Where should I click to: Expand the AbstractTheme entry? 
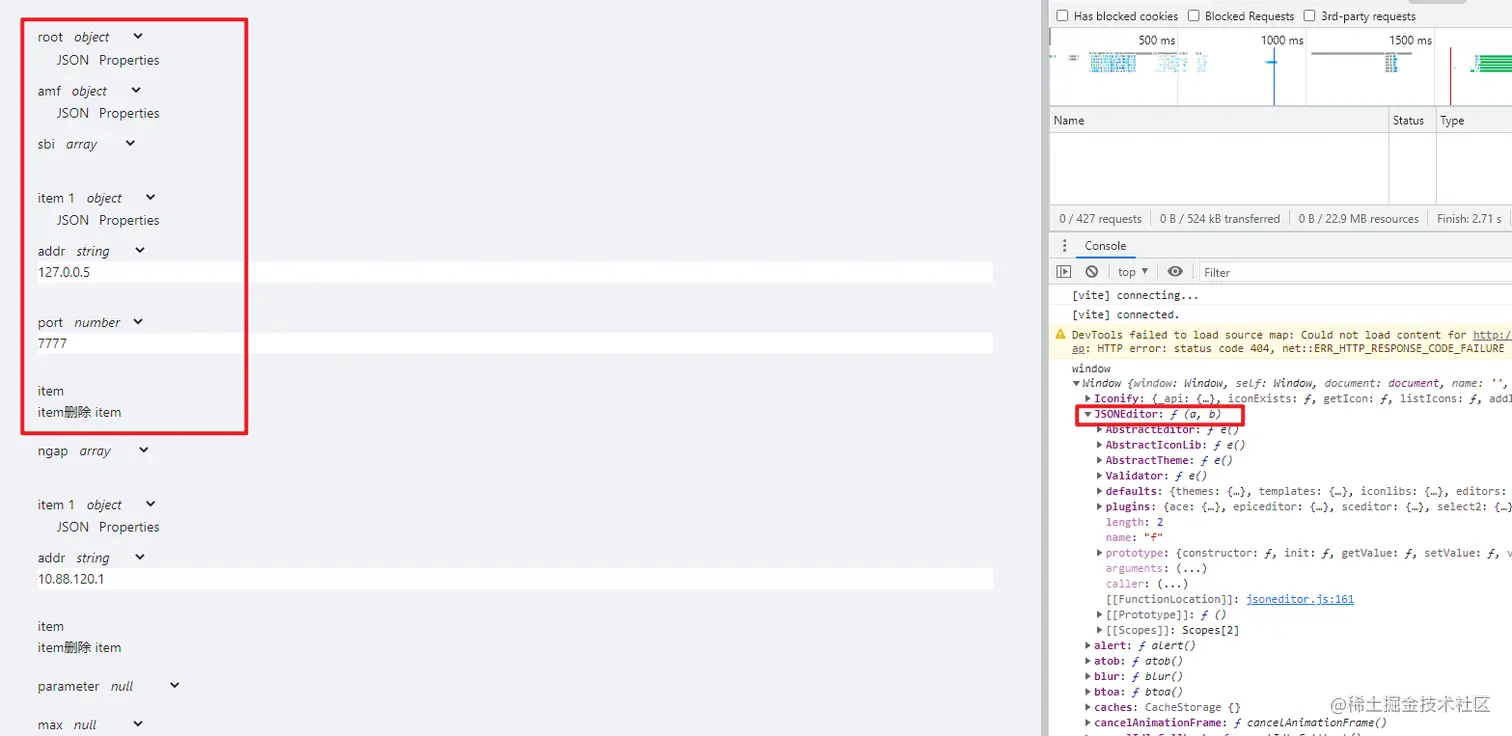tap(1100, 460)
